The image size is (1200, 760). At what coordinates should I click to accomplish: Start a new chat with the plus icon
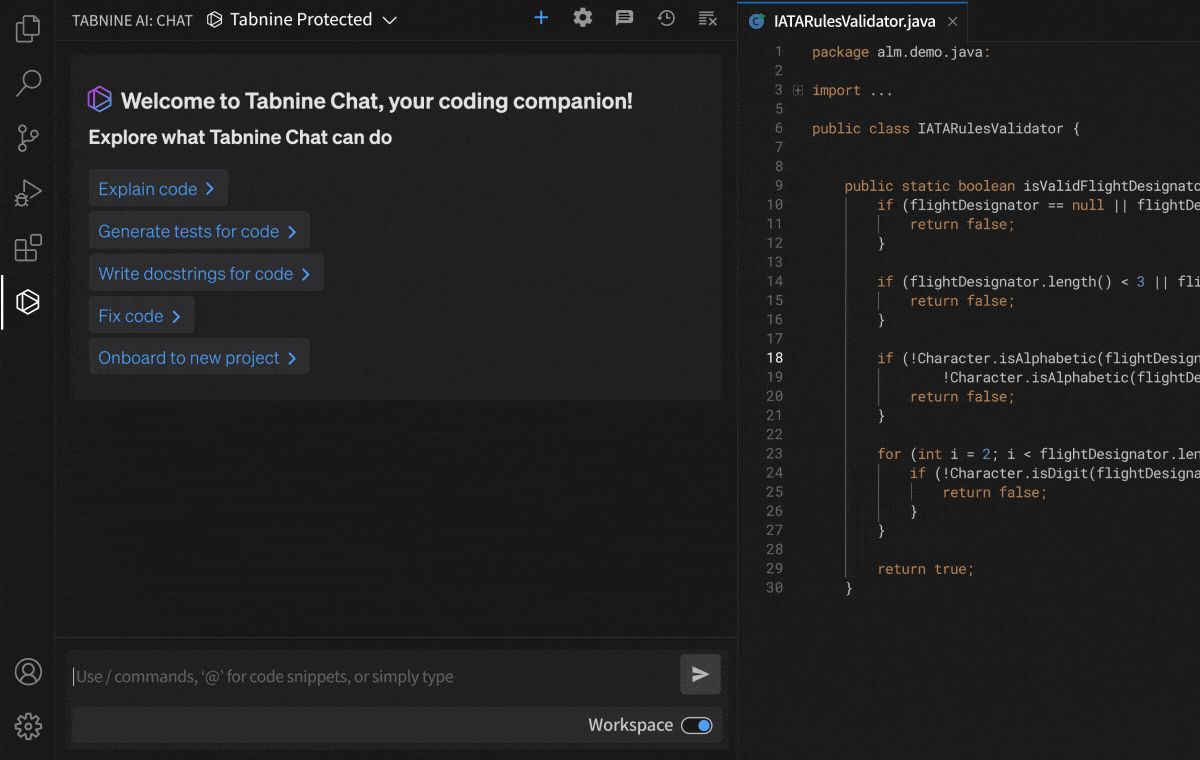coord(541,18)
